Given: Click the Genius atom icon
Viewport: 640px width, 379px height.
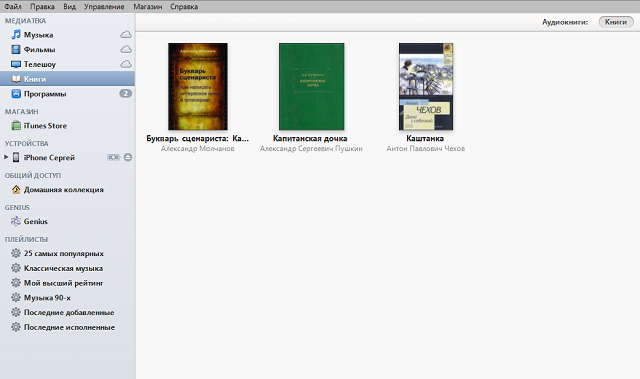Looking at the screenshot, I should pyautogui.click(x=16, y=221).
